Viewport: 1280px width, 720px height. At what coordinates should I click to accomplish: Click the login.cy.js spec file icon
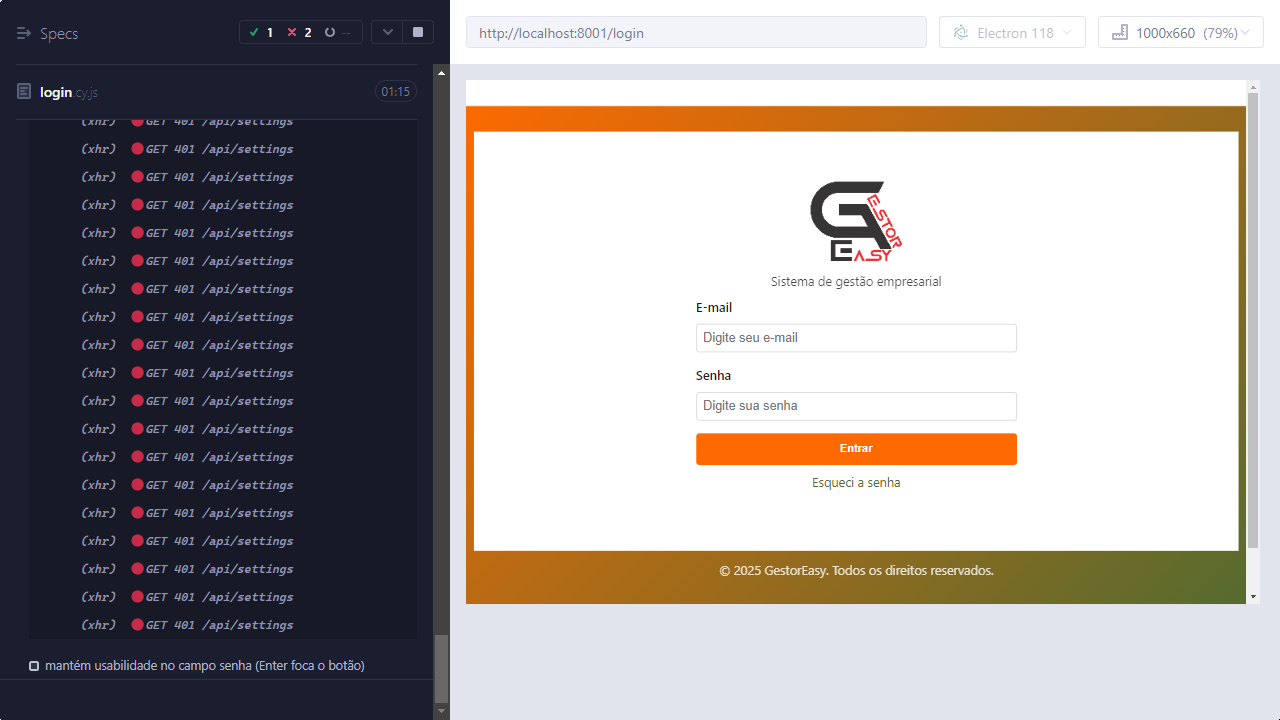pyautogui.click(x=24, y=92)
